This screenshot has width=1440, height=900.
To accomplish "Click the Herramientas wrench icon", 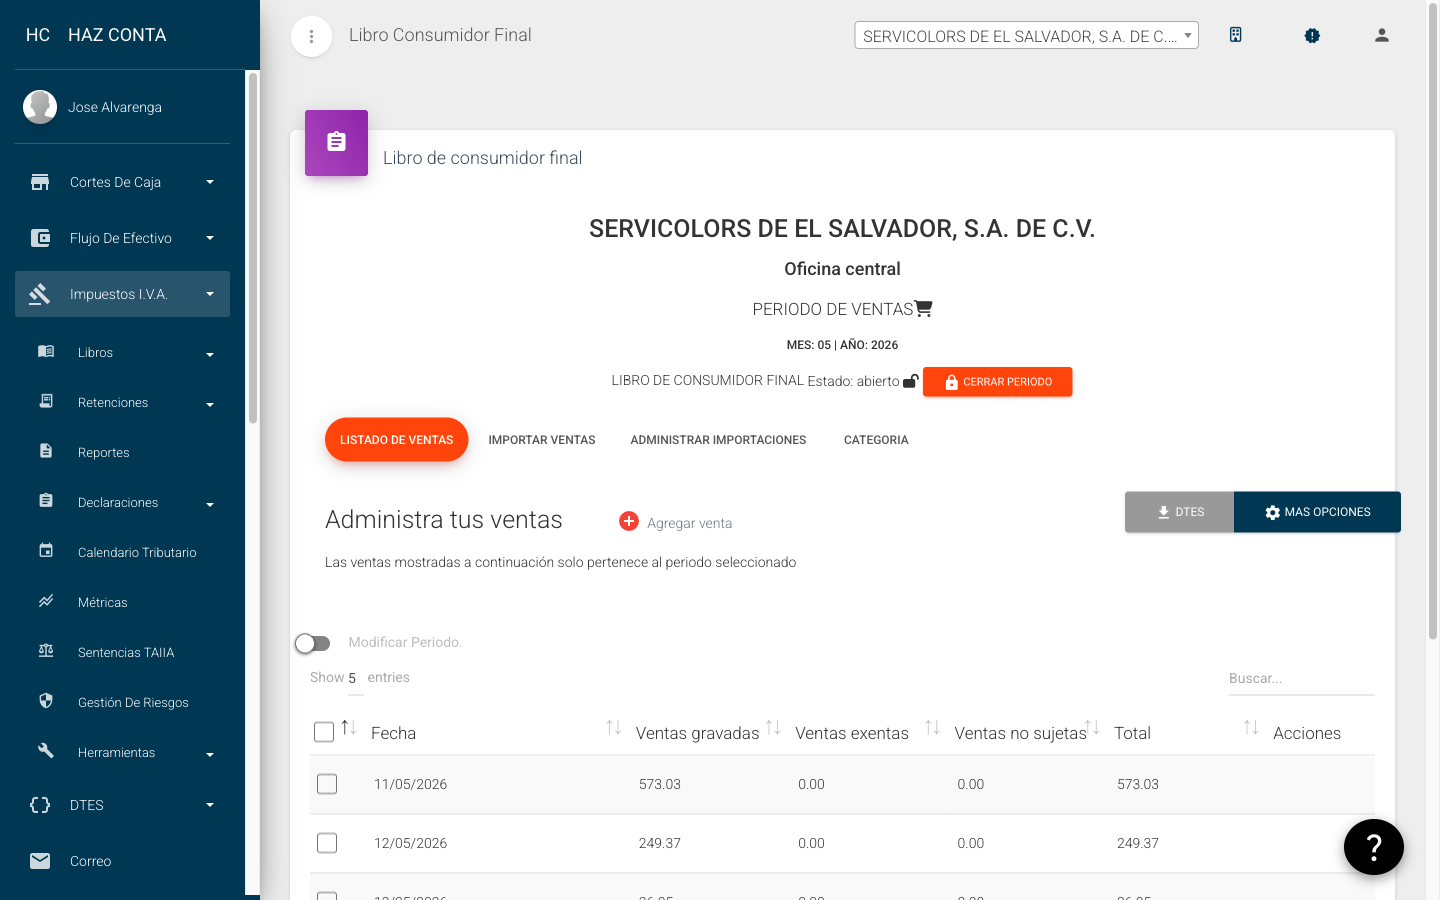I will [46, 750].
